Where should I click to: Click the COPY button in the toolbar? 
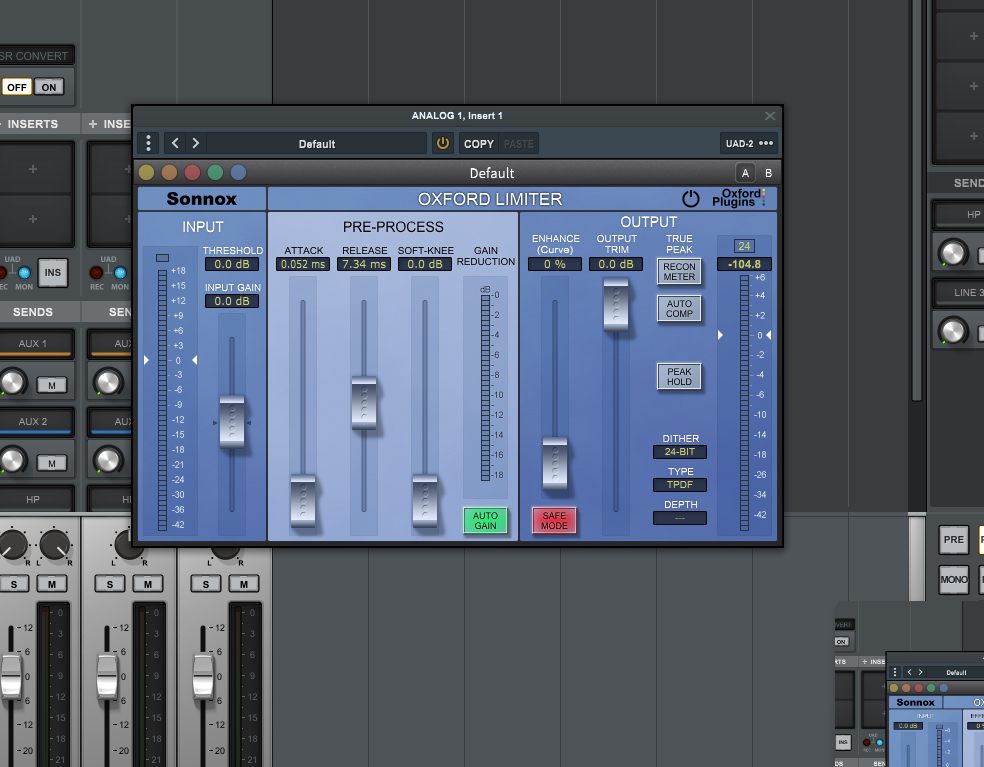tap(479, 143)
